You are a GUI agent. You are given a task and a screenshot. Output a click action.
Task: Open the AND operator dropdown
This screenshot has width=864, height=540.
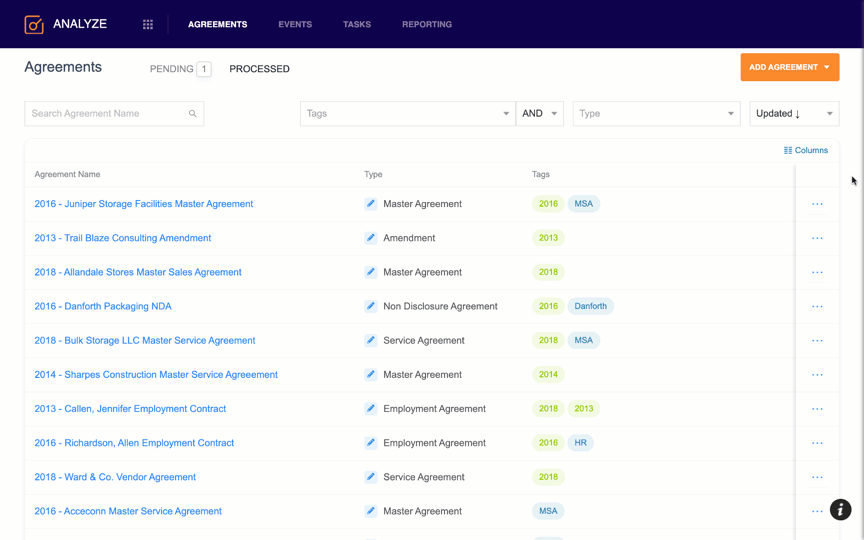coord(540,114)
